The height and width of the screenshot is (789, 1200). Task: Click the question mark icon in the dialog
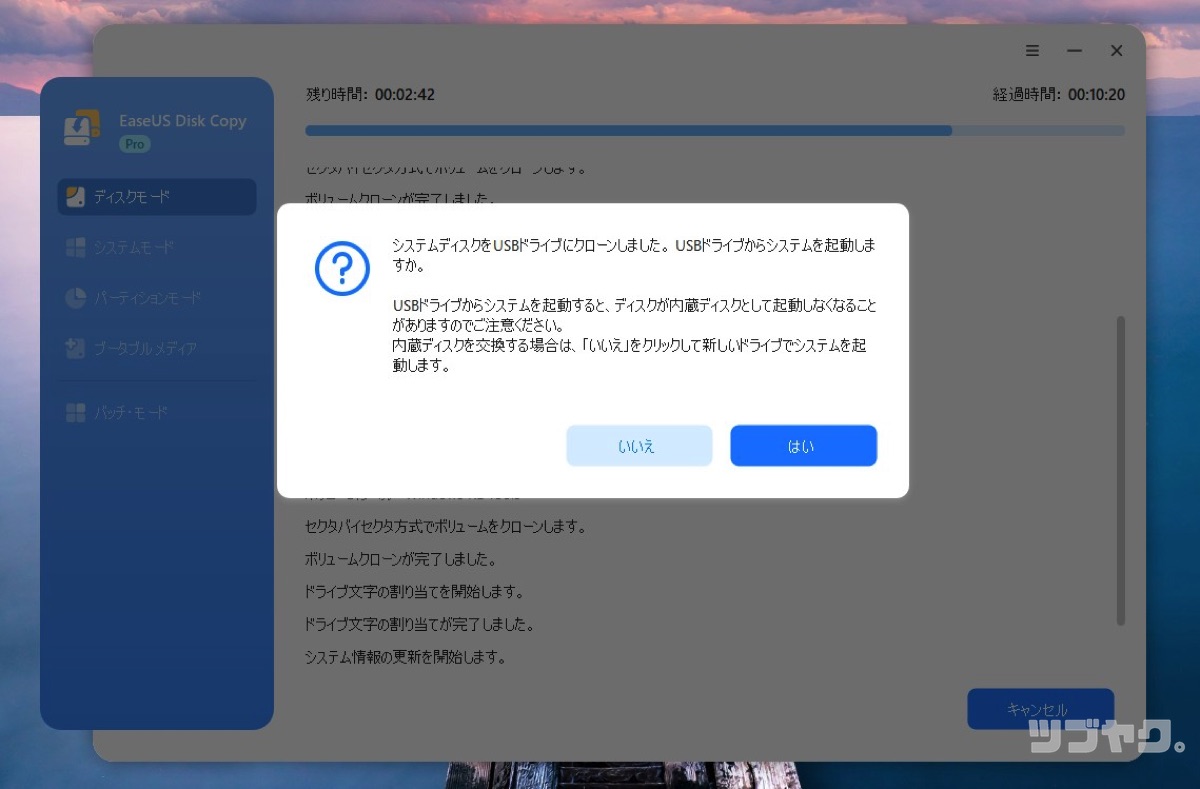342,268
